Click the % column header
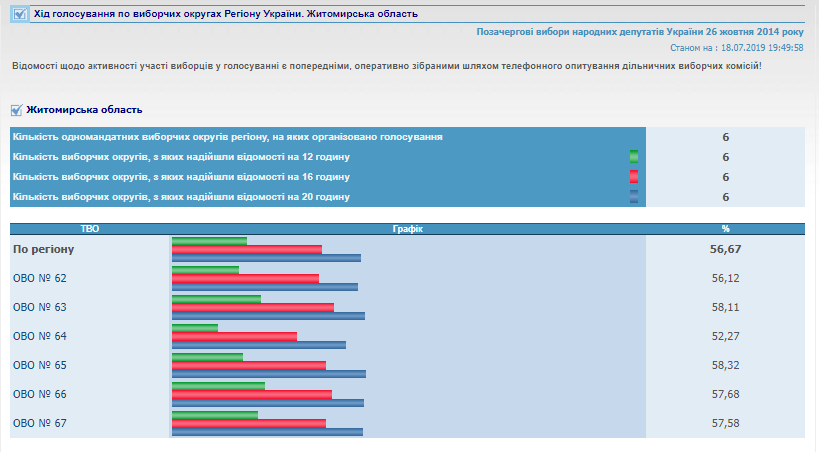Viewport: 819px width, 452px height. [725, 229]
